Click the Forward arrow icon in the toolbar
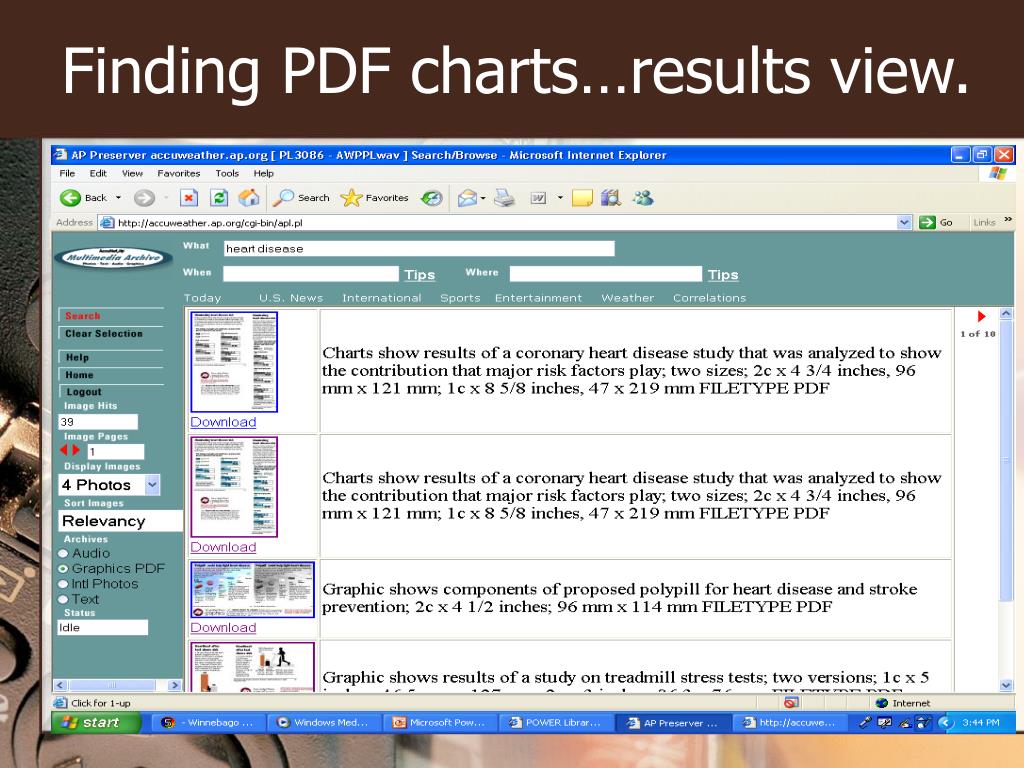The height and width of the screenshot is (768, 1024). [144, 198]
